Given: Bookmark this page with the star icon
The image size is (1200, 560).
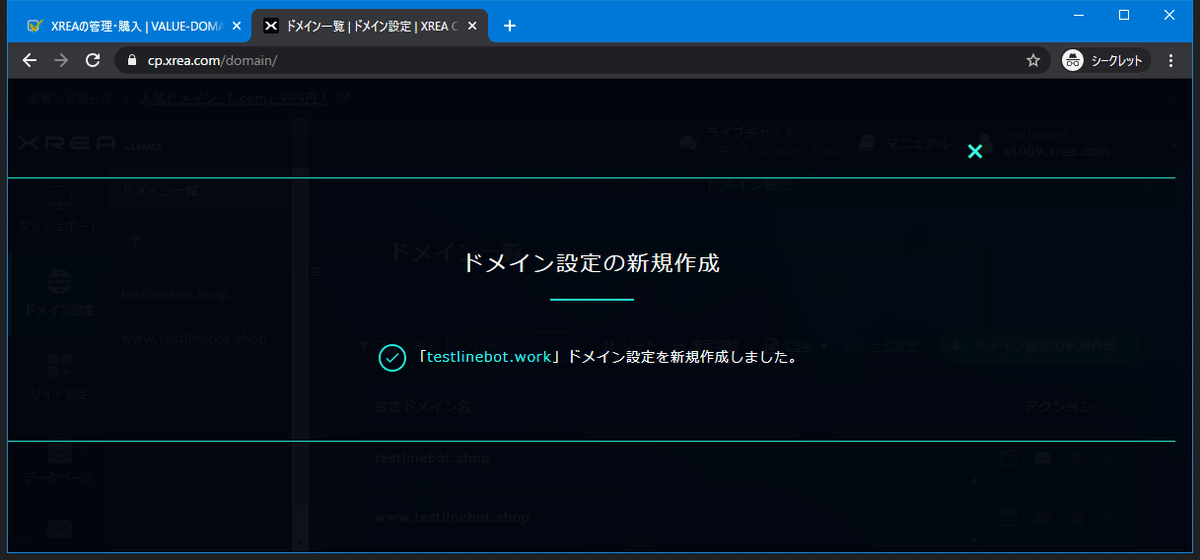Looking at the screenshot, I should pos(1033,60).
